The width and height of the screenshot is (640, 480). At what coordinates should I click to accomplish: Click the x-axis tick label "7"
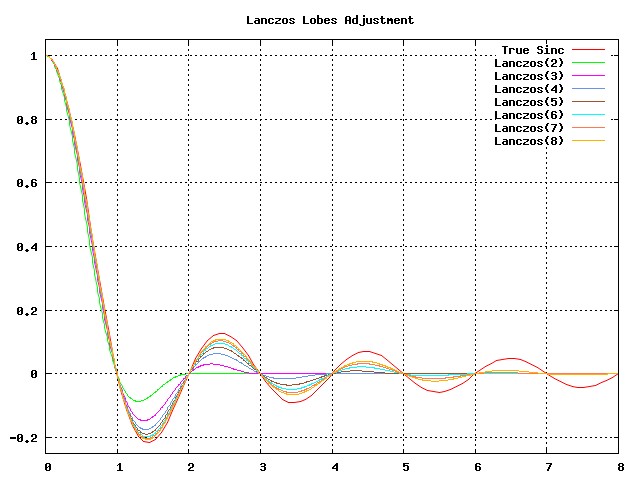coord(547,466)
